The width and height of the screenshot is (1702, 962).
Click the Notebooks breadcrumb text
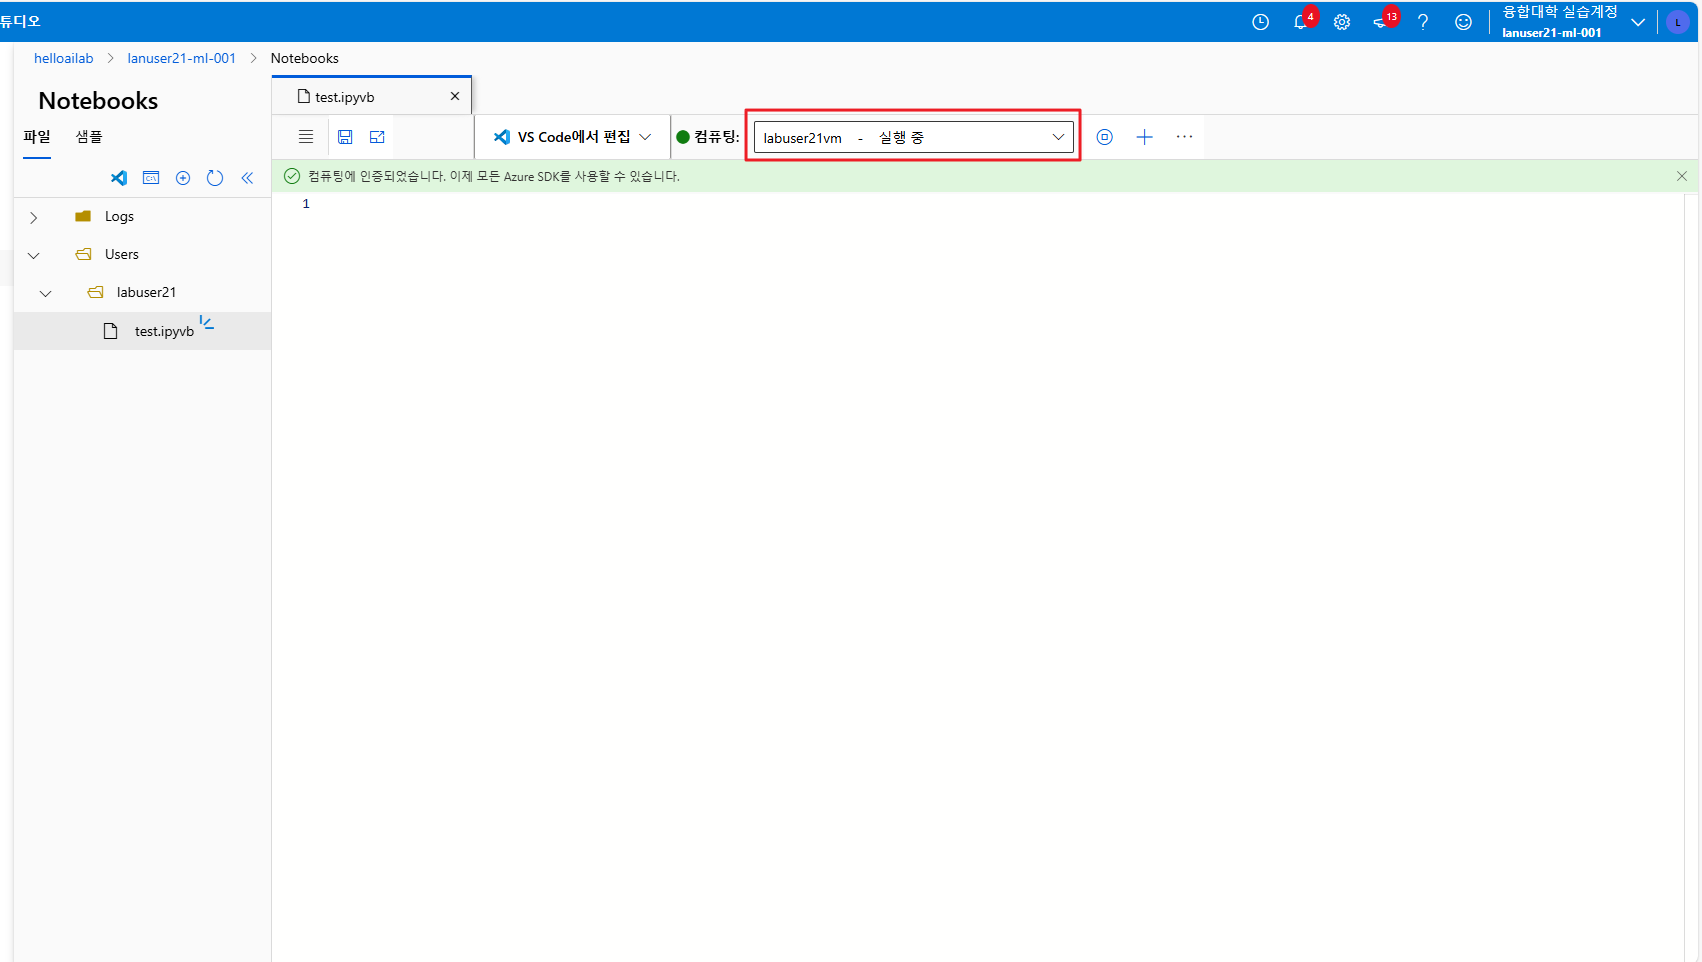pyautogui.click(x=304, y=58)
